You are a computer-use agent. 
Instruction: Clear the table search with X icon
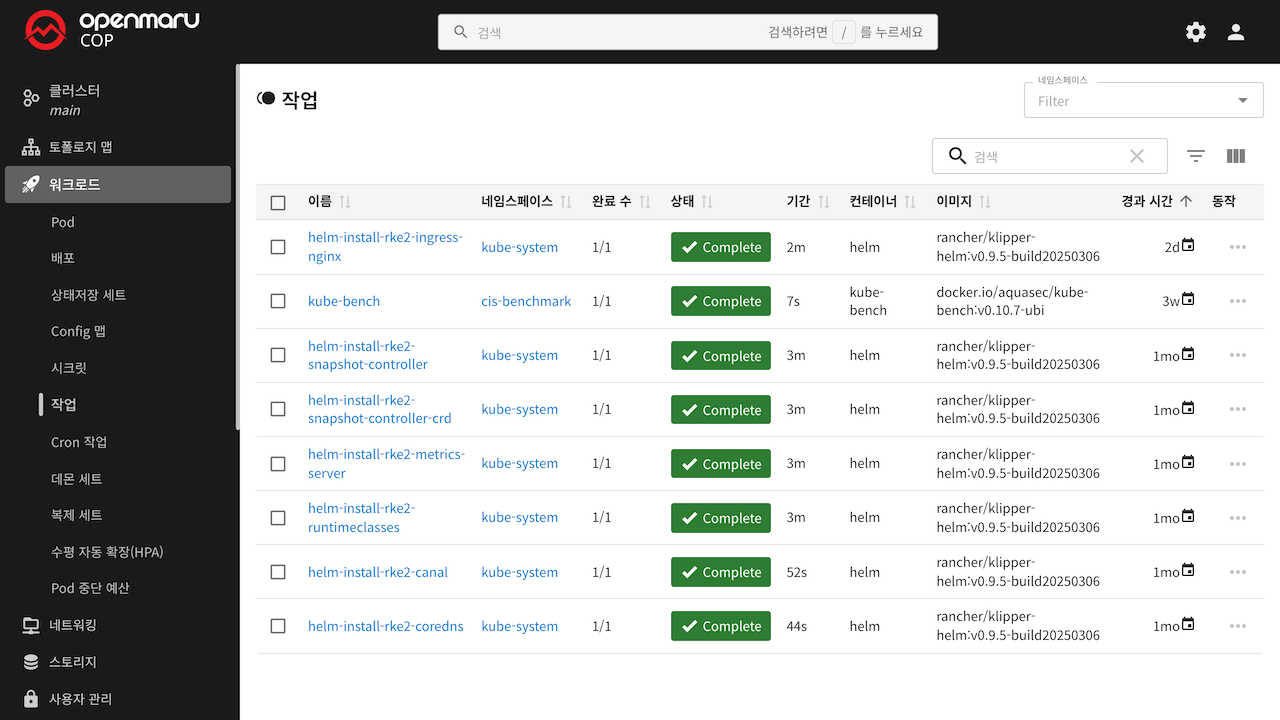point(1136,156)
